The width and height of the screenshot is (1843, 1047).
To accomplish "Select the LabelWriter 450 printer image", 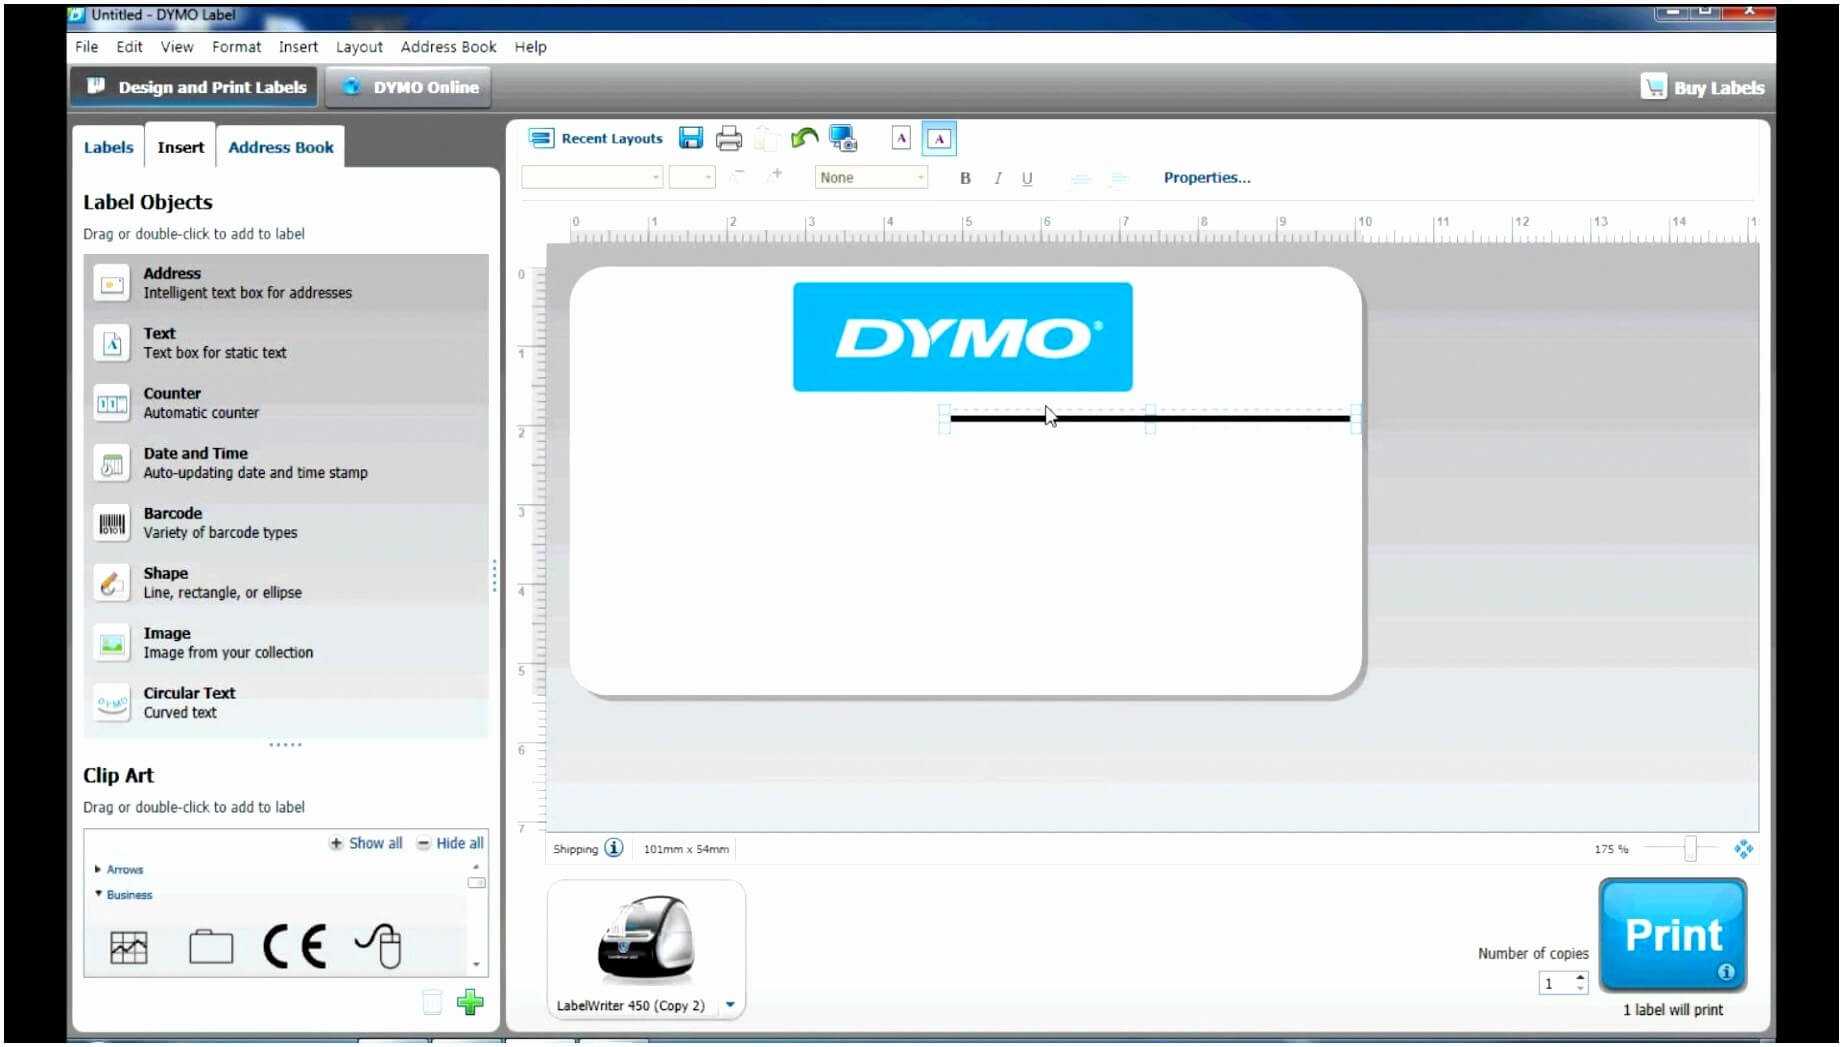I will coord(646,940).
